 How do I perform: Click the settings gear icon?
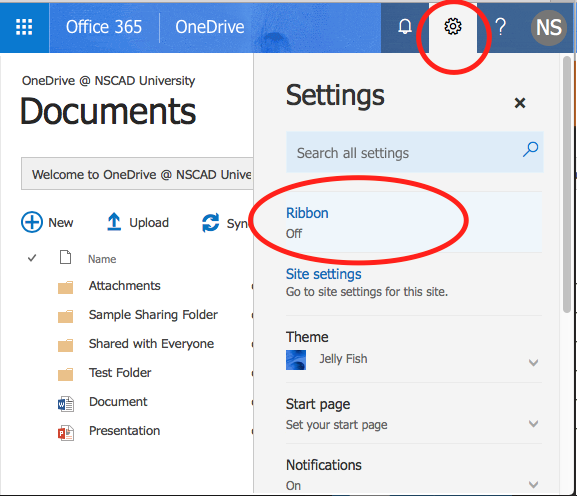(x=453, y=26)
